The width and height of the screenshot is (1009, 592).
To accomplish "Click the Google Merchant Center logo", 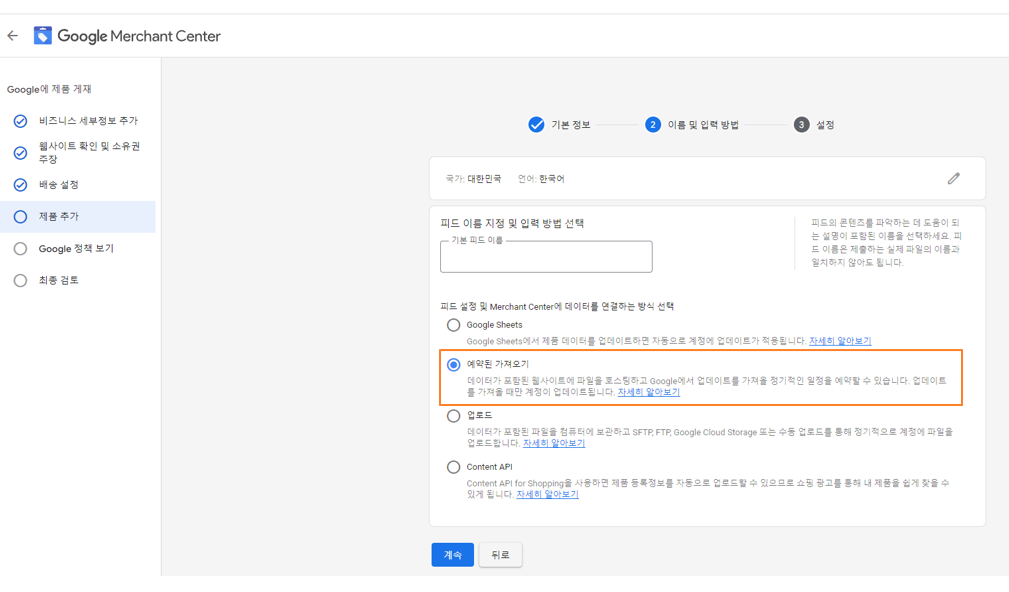I will point(43,36).
